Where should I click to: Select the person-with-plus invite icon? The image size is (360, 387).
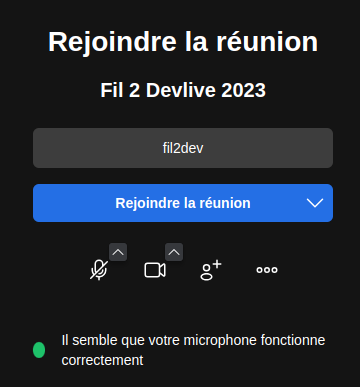(211, 270)
